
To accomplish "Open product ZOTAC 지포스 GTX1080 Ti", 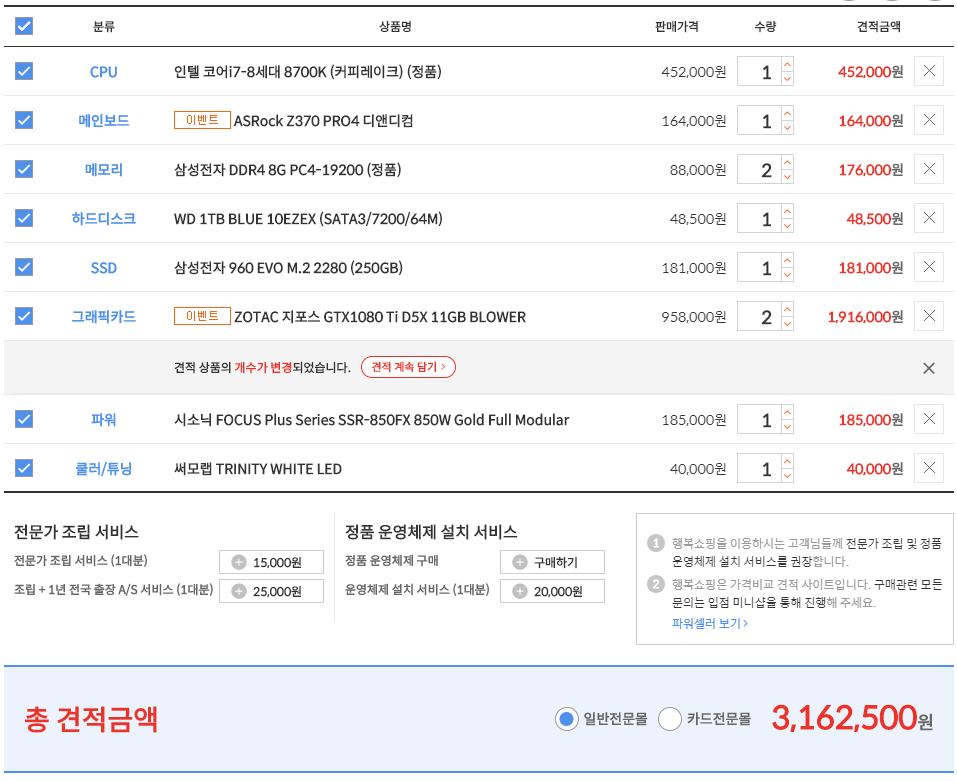I will (380, 317).
